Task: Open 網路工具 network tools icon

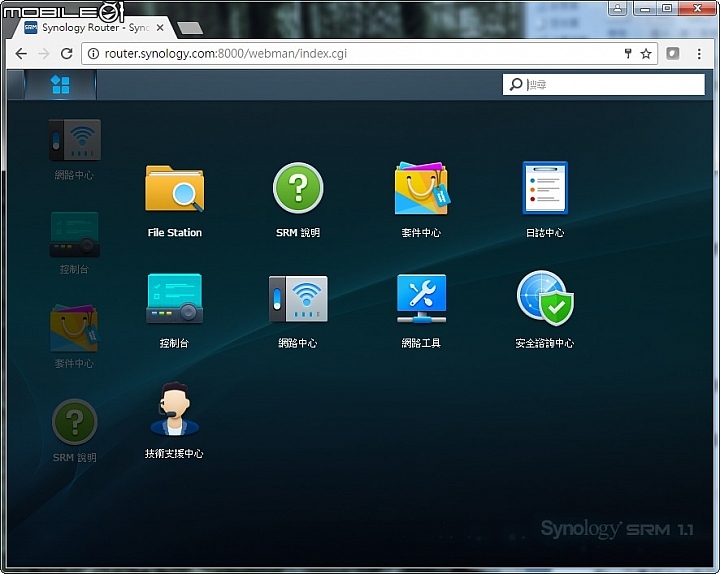Action: click(422, 298)
